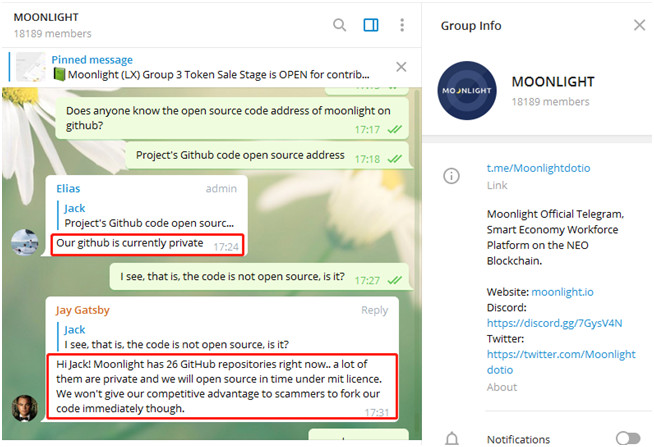Open the three-dot more options menu
Viewport: 654px width, 447px height.
[x=402, y=25]
